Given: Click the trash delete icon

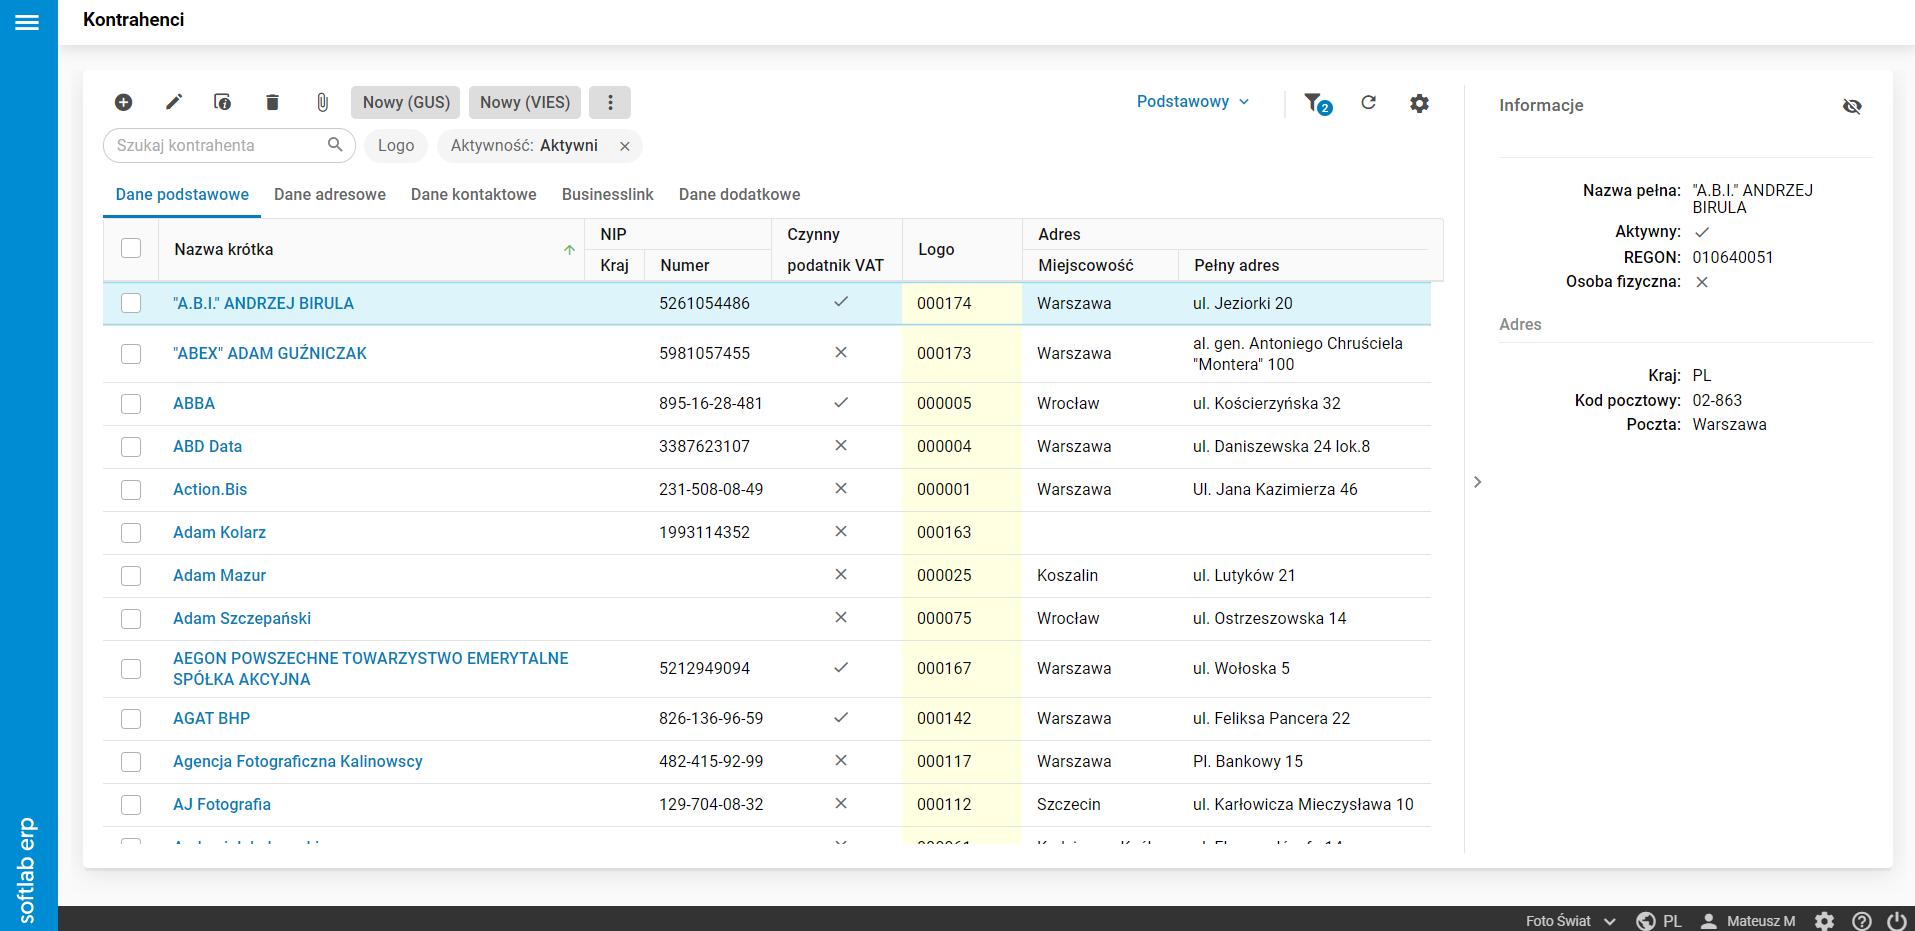Looking at the screenshot, I should pos(272,102).
